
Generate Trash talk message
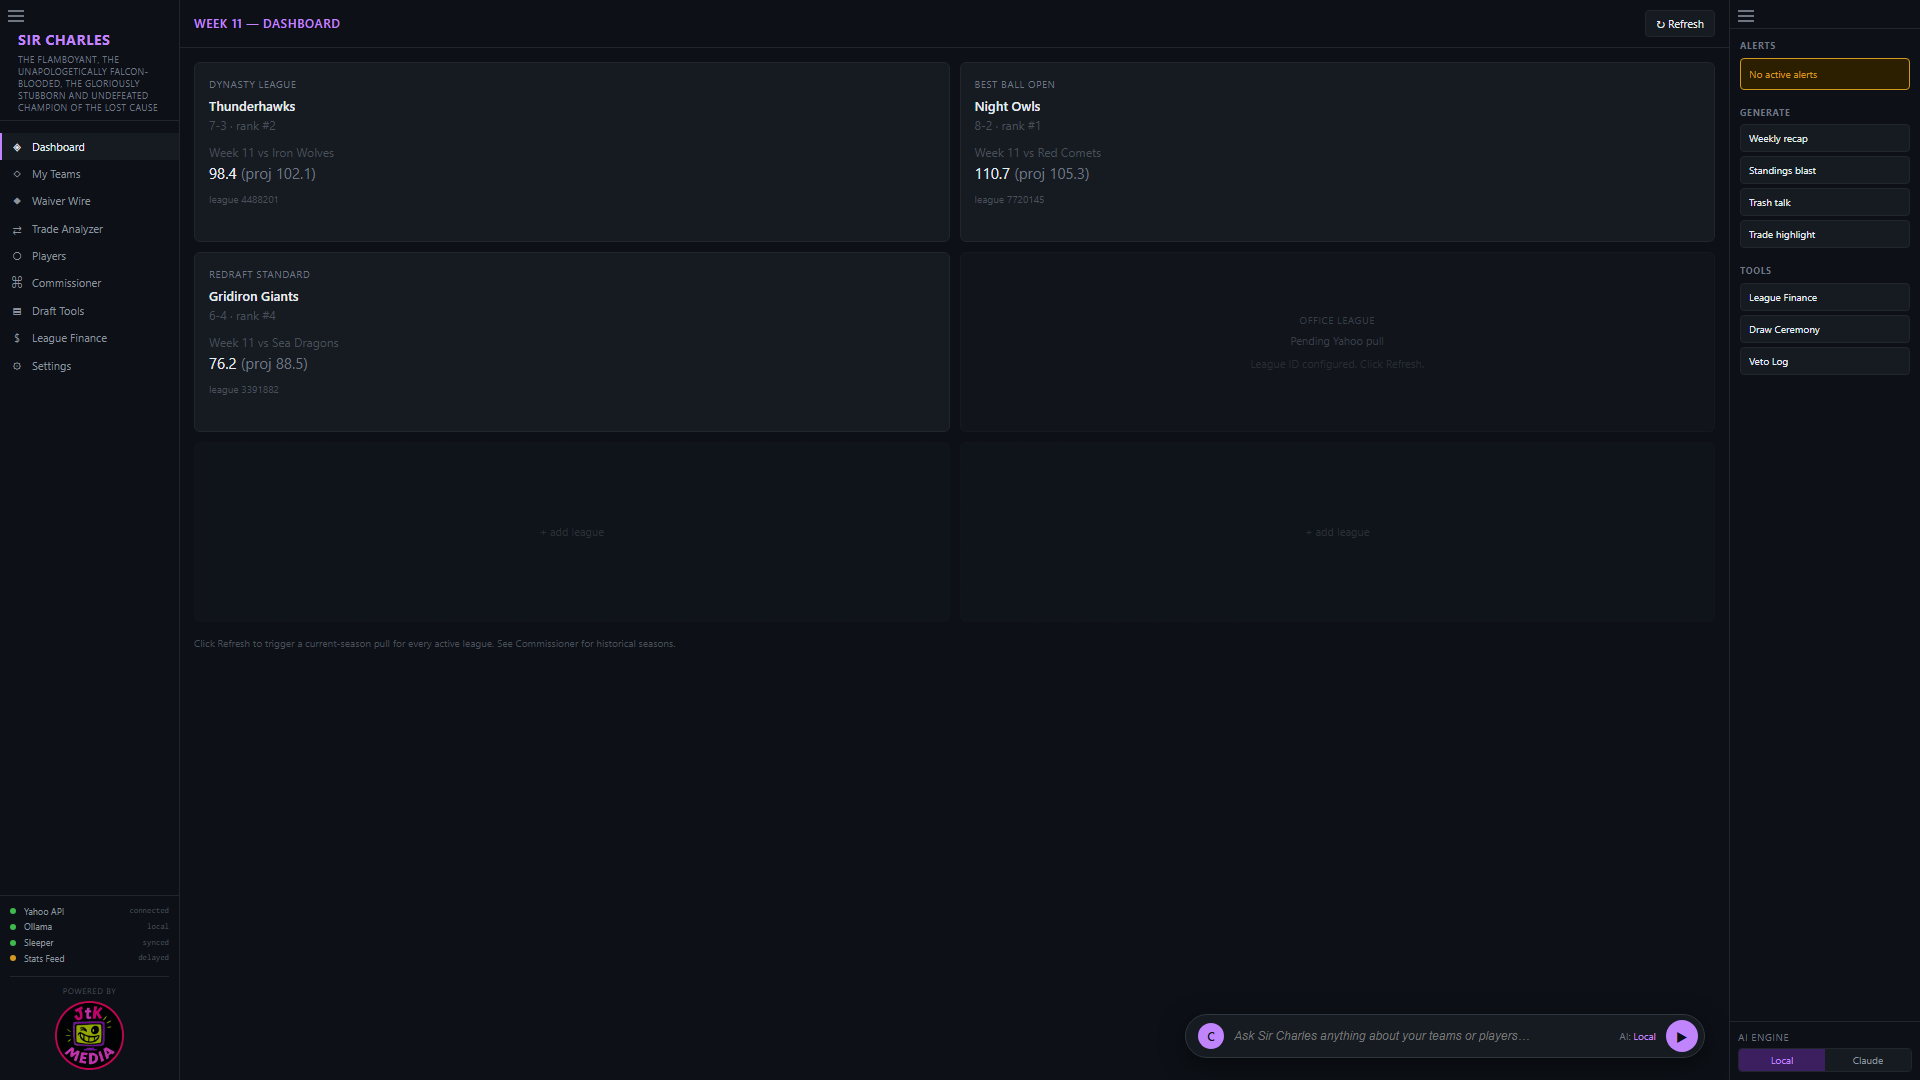pos(1824,202)
